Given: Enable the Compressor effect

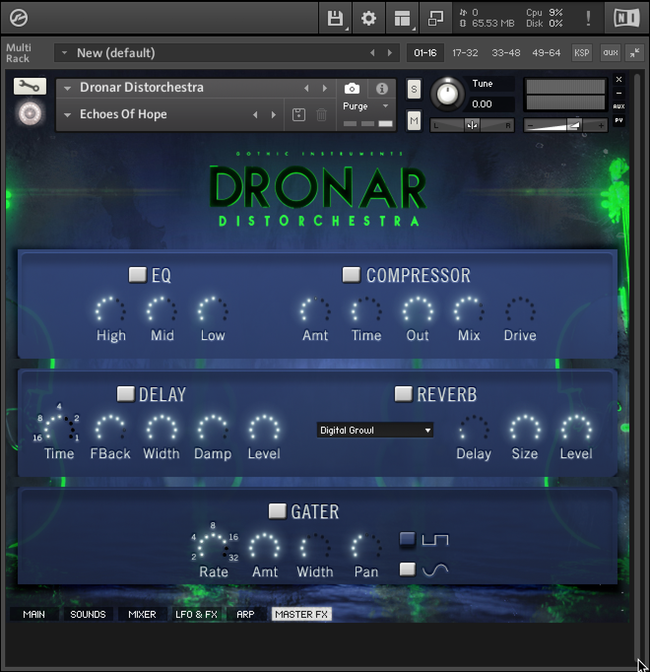Looking at the screenshot, I should pyautogui.click(x=351, y=275).
